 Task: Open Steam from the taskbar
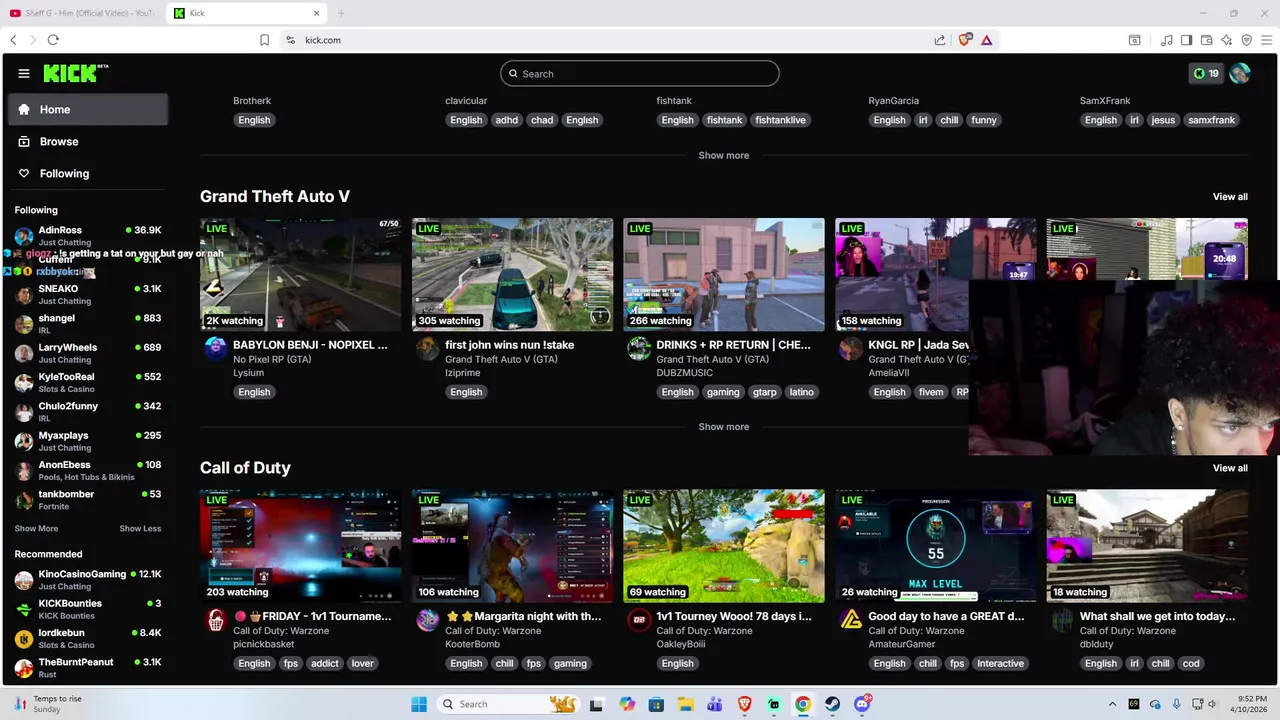coord(832,704)
